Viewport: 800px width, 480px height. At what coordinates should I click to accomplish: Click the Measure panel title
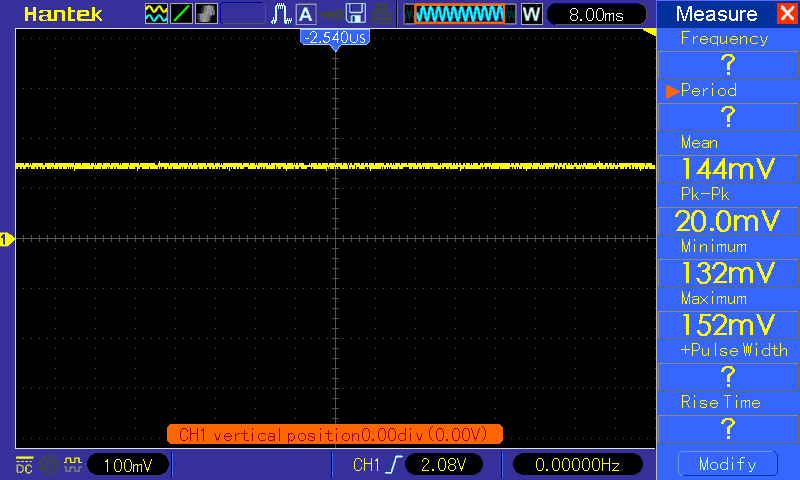[716, 14]
